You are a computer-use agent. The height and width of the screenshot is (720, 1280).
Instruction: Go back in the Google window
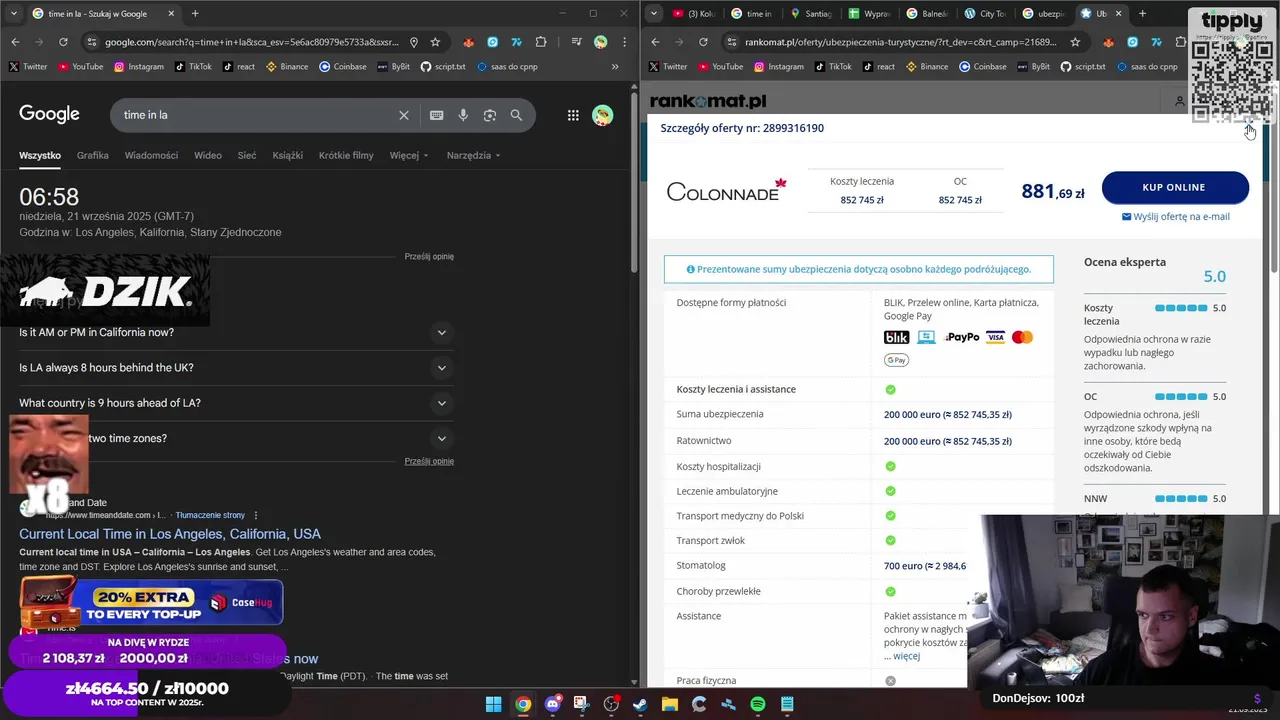point(15,42)
